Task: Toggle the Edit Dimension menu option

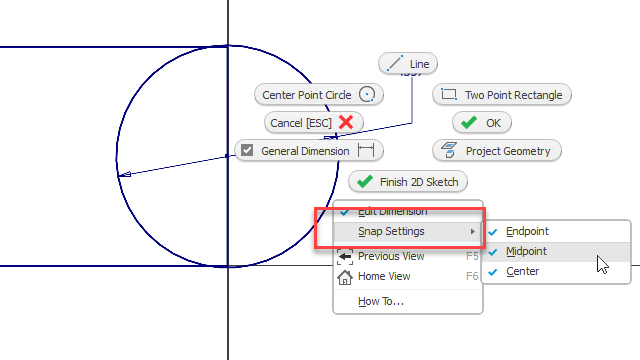Action: (x=408, y=211)
